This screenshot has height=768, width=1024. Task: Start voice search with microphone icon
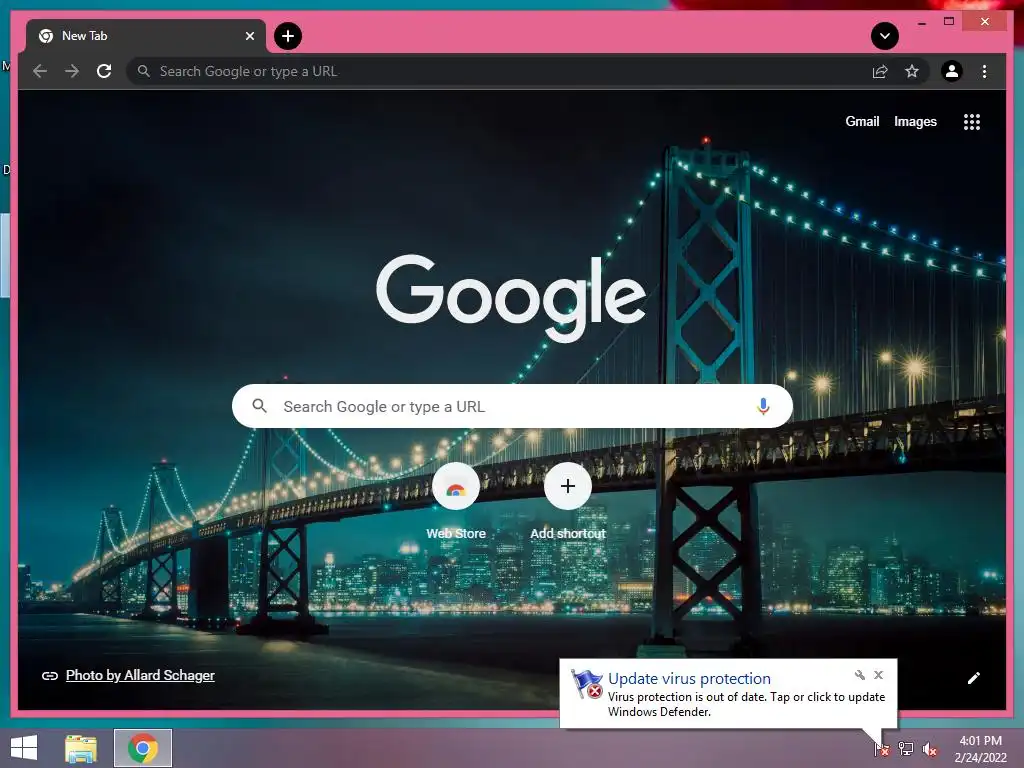tap(763, 406)
